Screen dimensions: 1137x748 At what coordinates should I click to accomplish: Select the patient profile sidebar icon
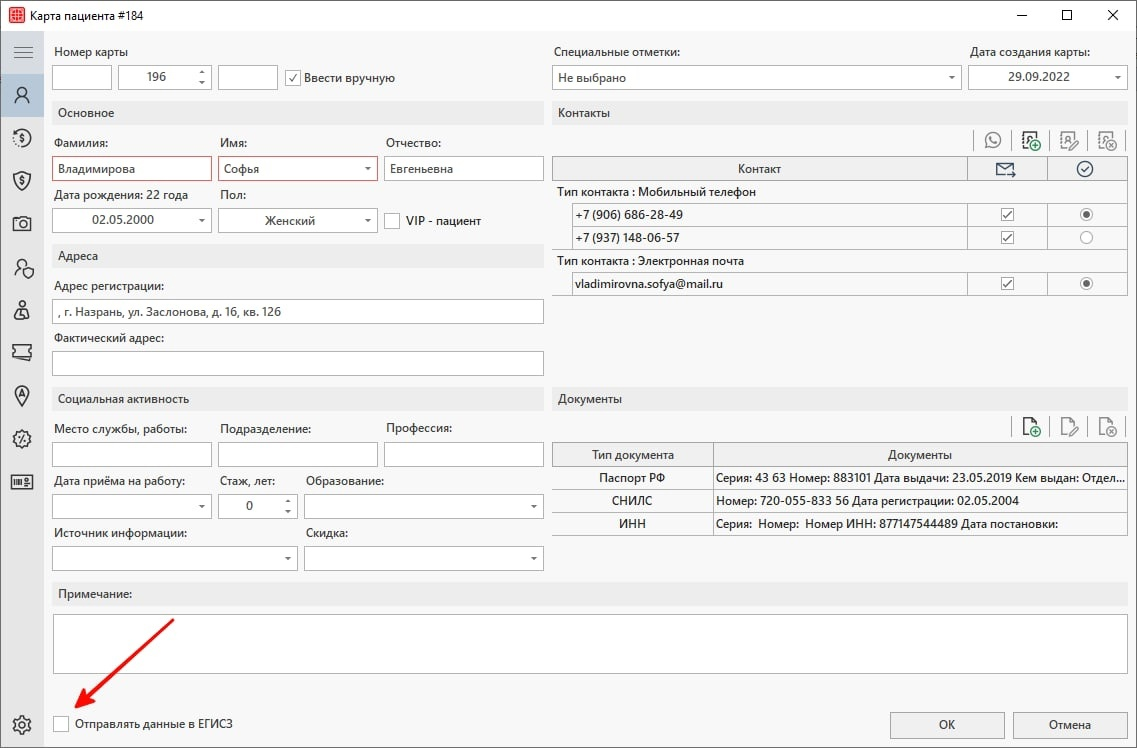pyautogui.click(x=22, y=95)
